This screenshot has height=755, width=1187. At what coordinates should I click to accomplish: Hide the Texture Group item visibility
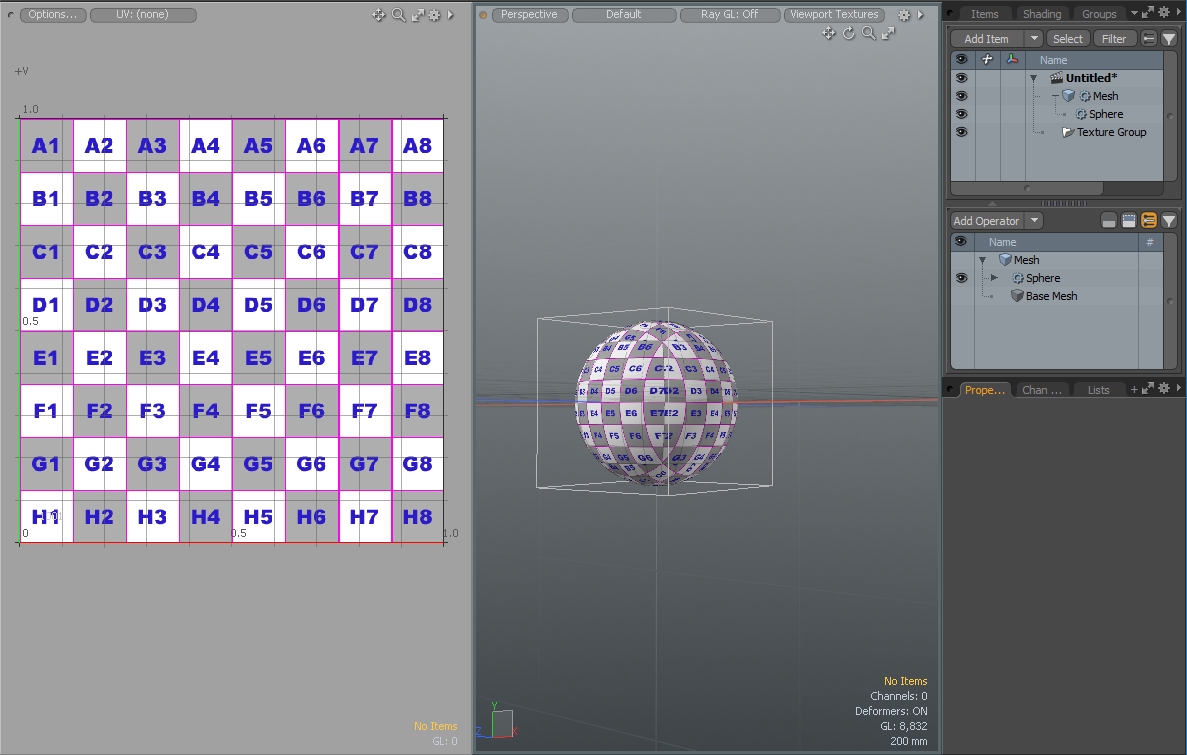[x=961, y=132]
